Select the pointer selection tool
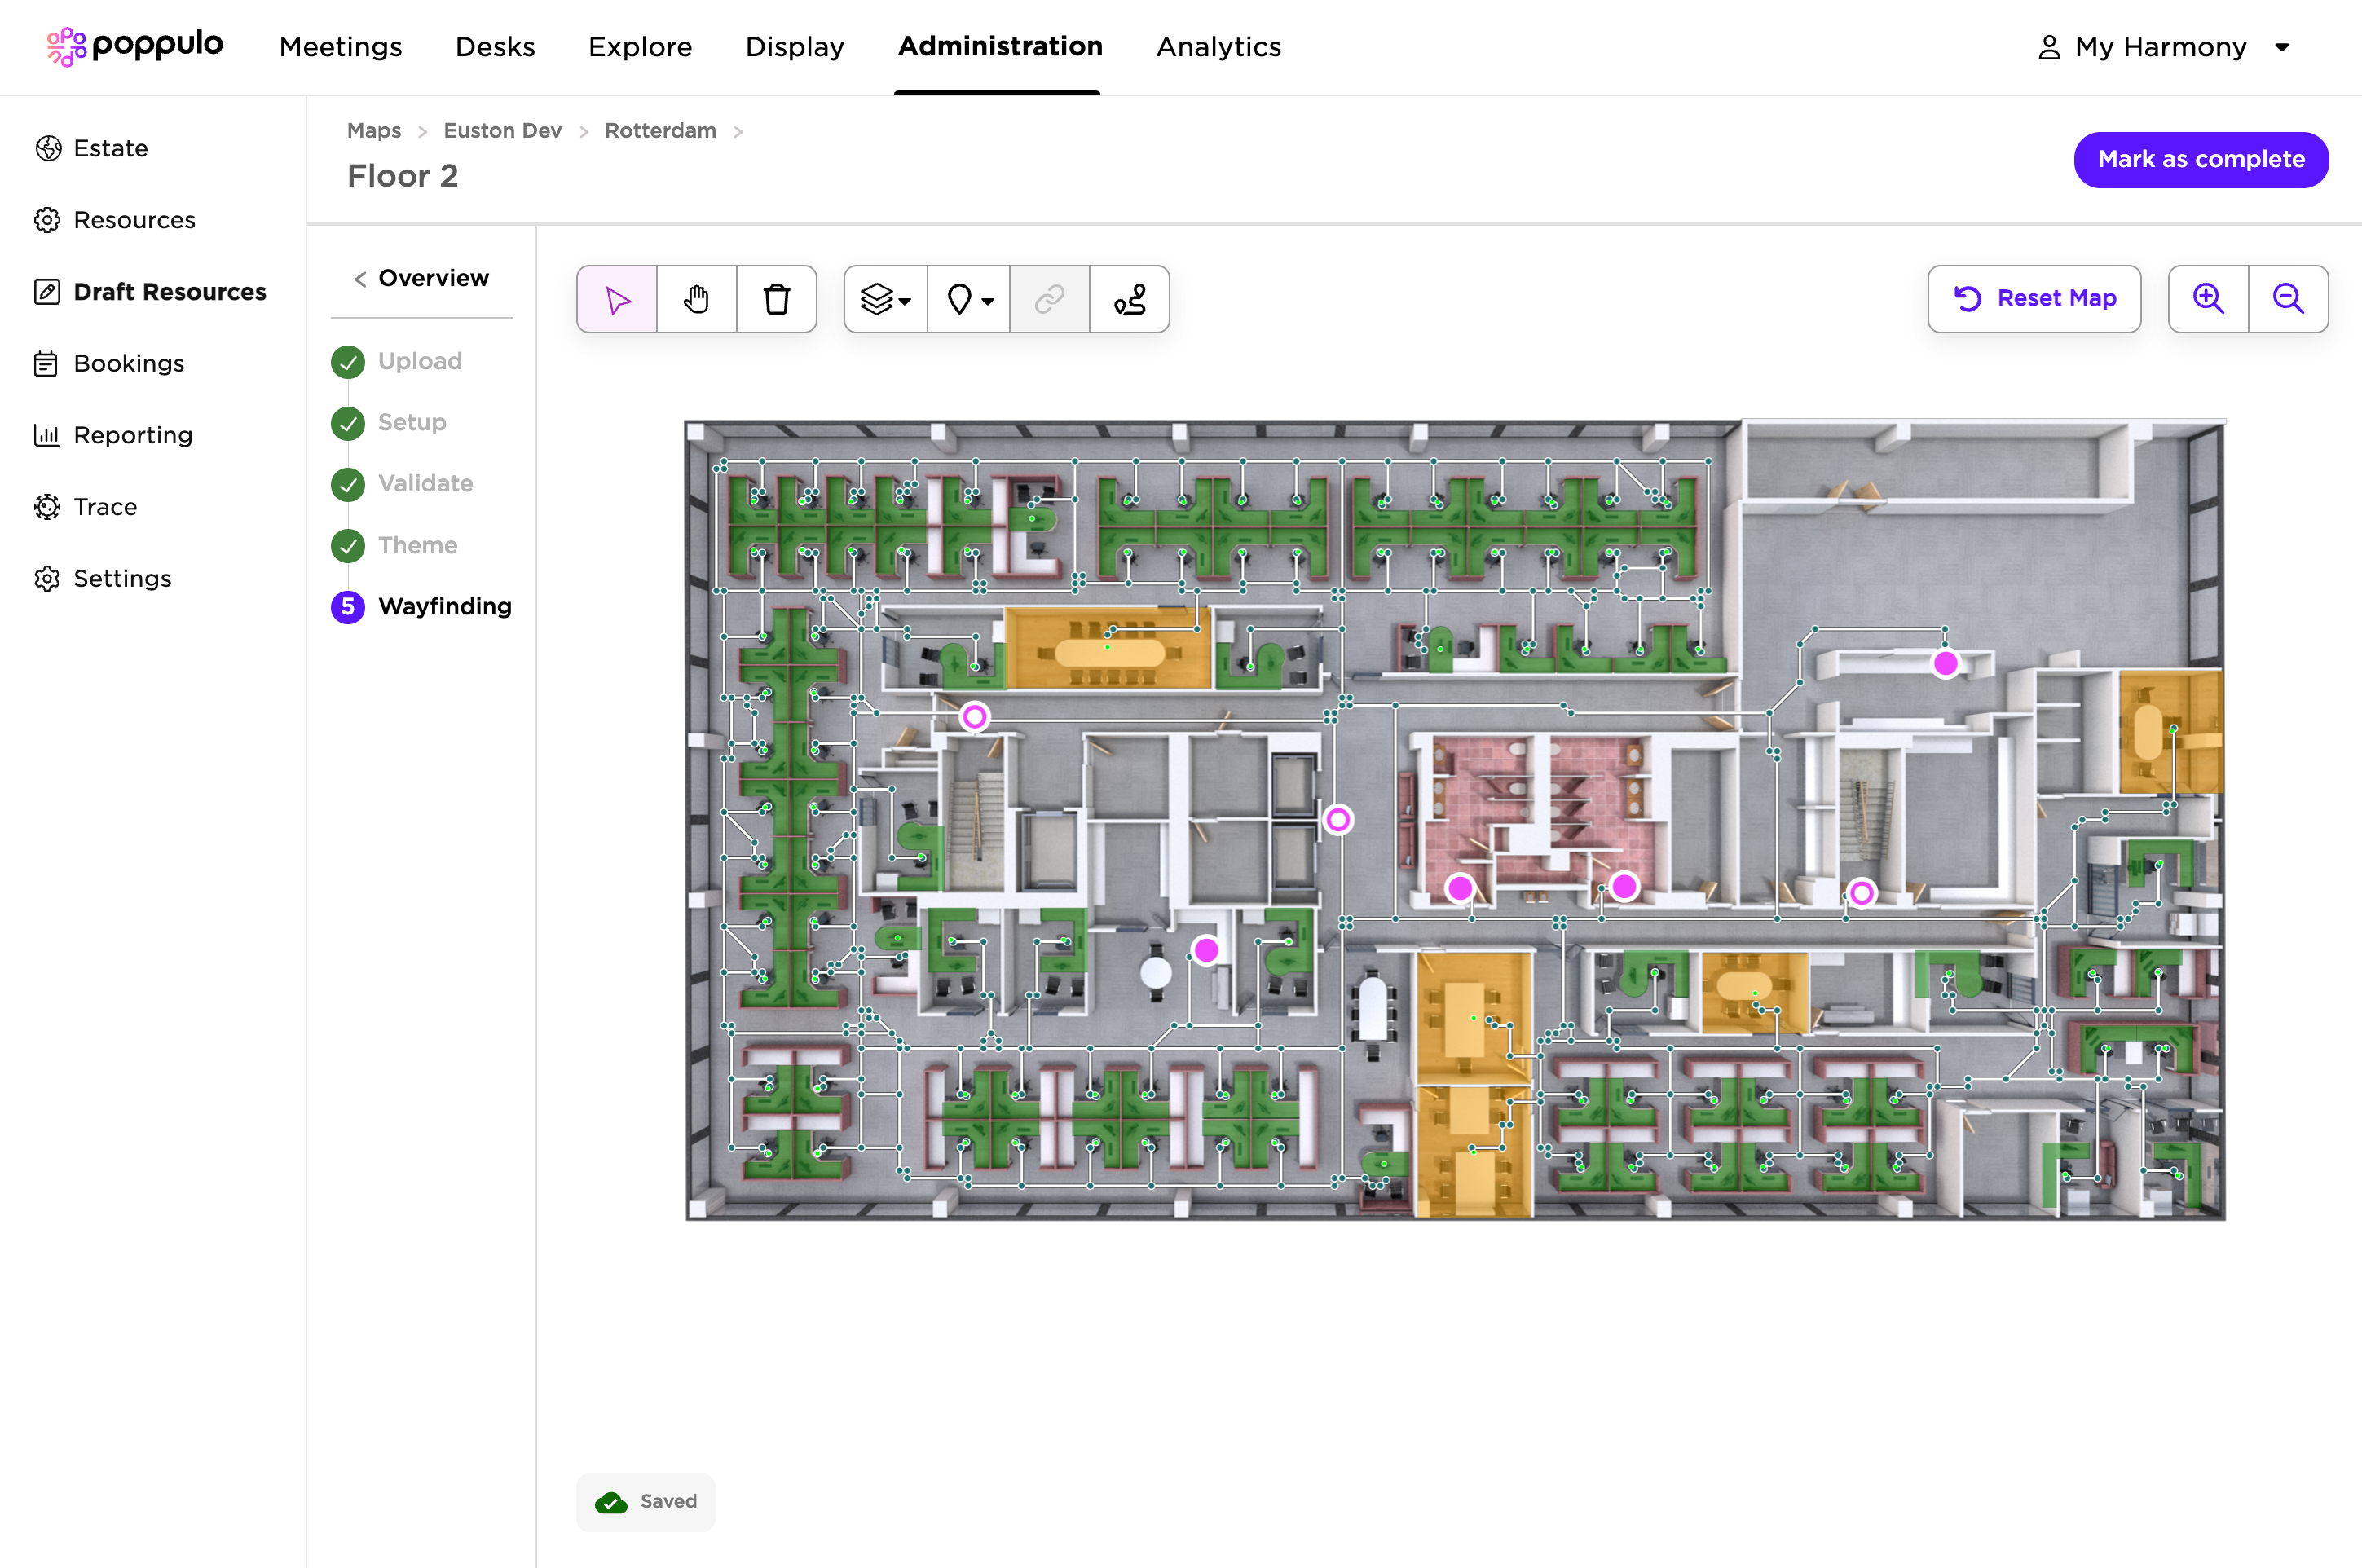The width and height of the screenshot is (2362, 1568). tap(617, 299)
